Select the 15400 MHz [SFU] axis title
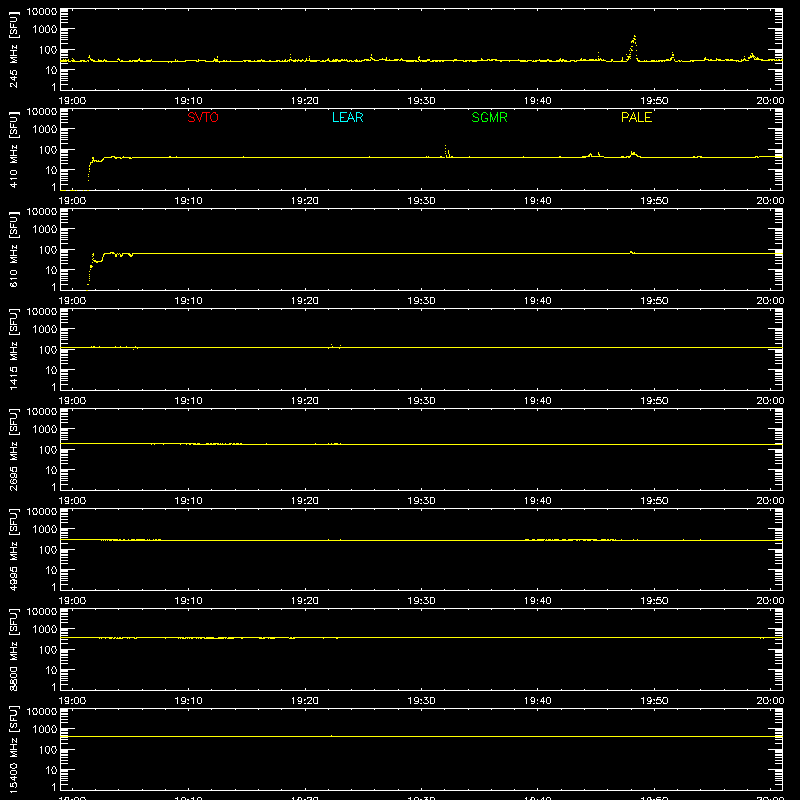The height and width of the screenshot is (800, 800). (14, 749)
